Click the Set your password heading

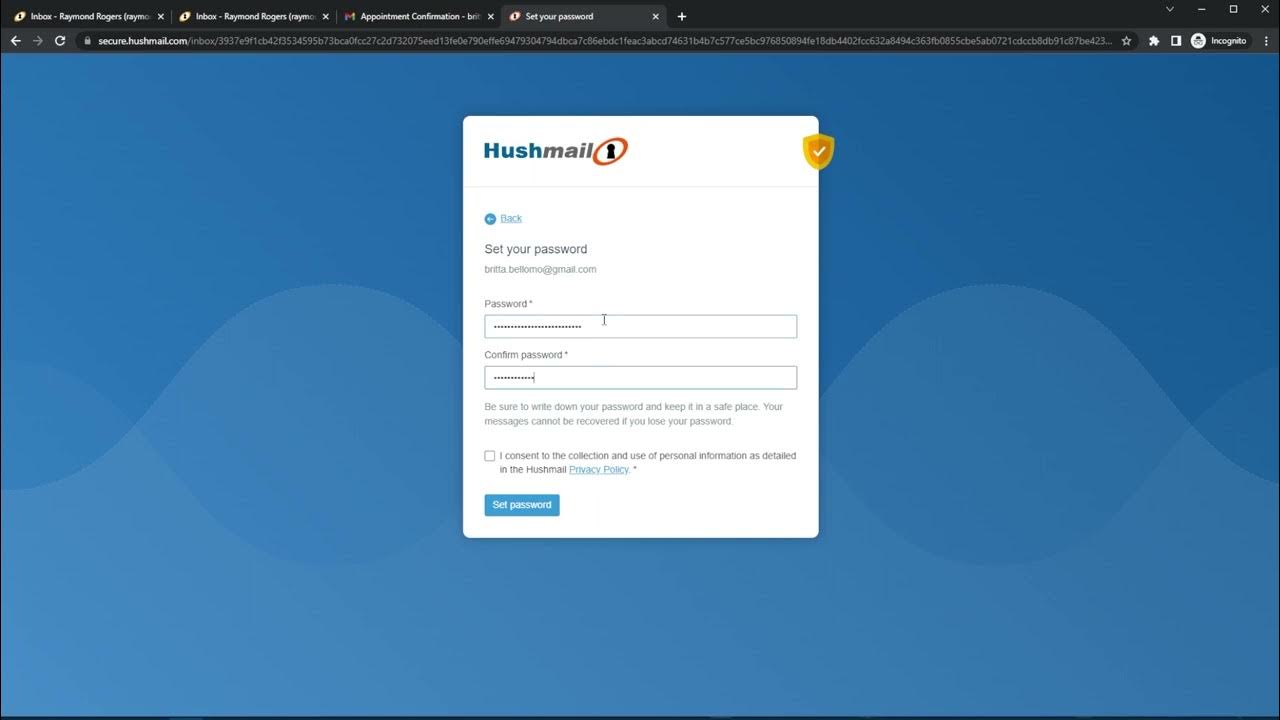[536, 249]
